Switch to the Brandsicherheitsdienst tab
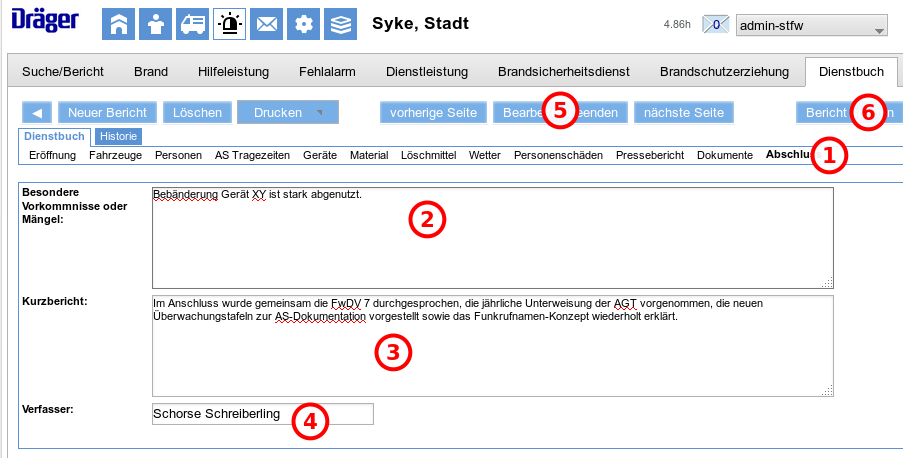Image resolution: width=903 pixels, height=458 pixels. (564, 72)
